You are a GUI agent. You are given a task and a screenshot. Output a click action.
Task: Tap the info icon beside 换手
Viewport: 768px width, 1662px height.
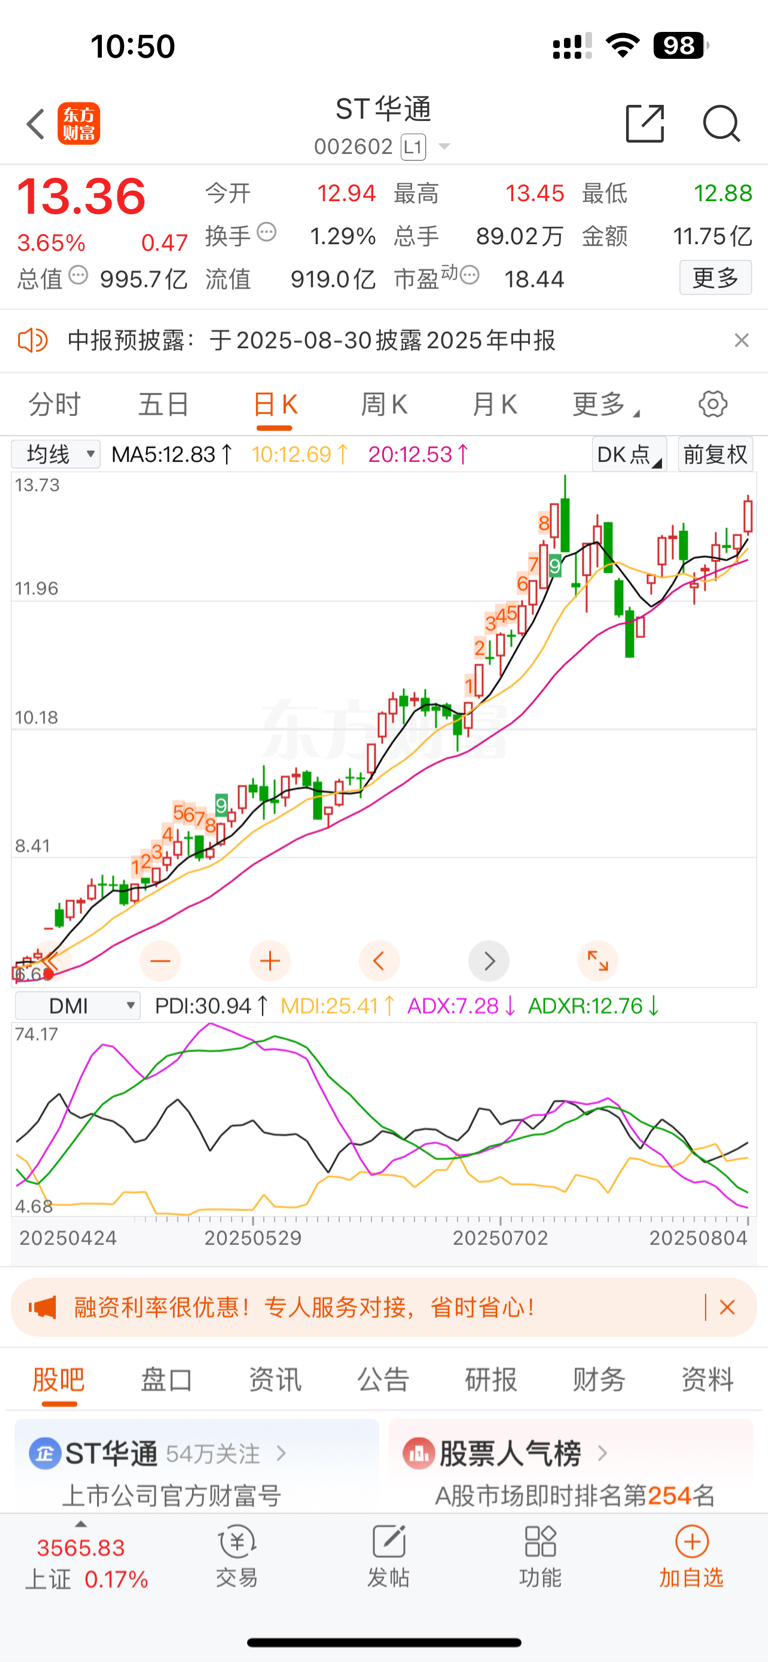tap(266, 232)
